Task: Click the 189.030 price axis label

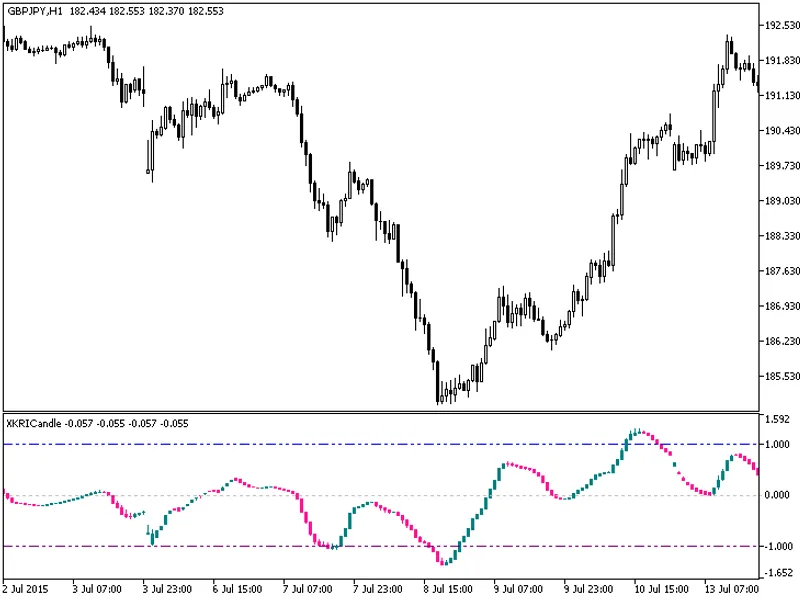Action: pos(782,201)
